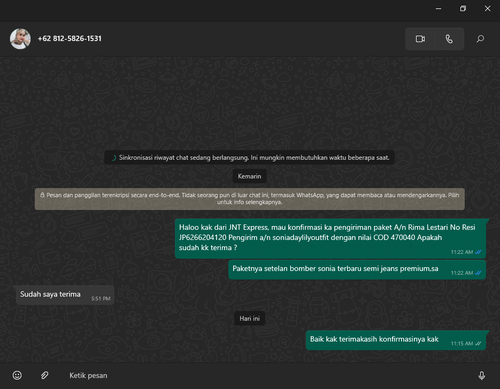
Task: Click the 11:15 AM timestamp
Action: click(462, 344)
